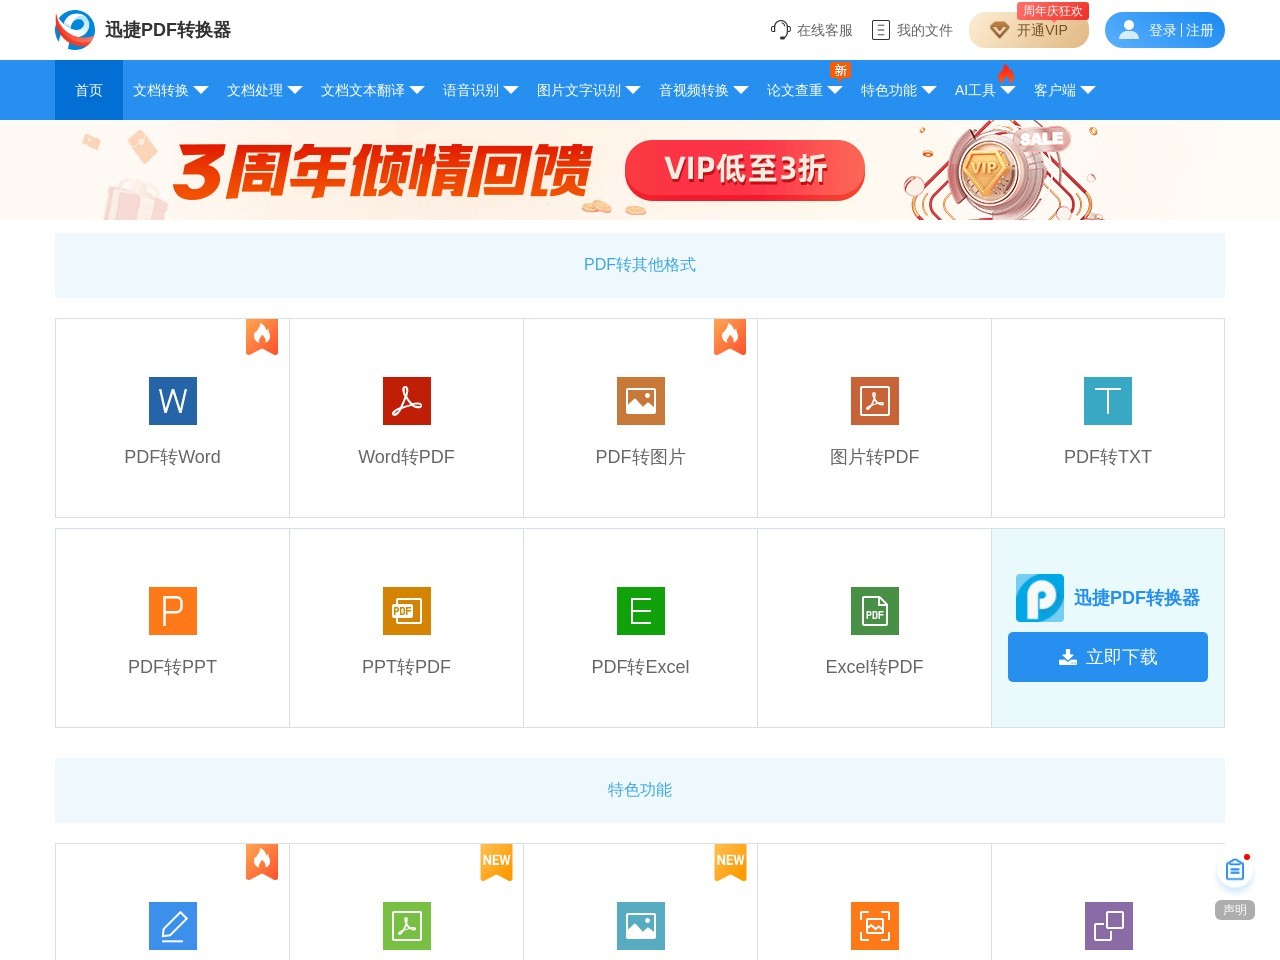
Task: Click the PDF转Excel green E icon
Action: point(640,611)
